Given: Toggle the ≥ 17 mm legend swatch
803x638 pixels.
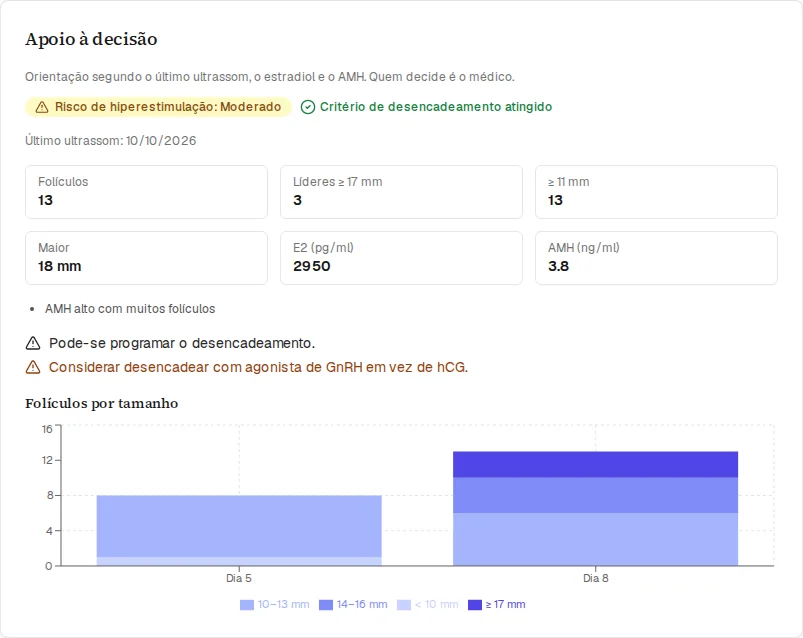Looking at the screenshot, I should pyautogui.click(x=475, y=605).
